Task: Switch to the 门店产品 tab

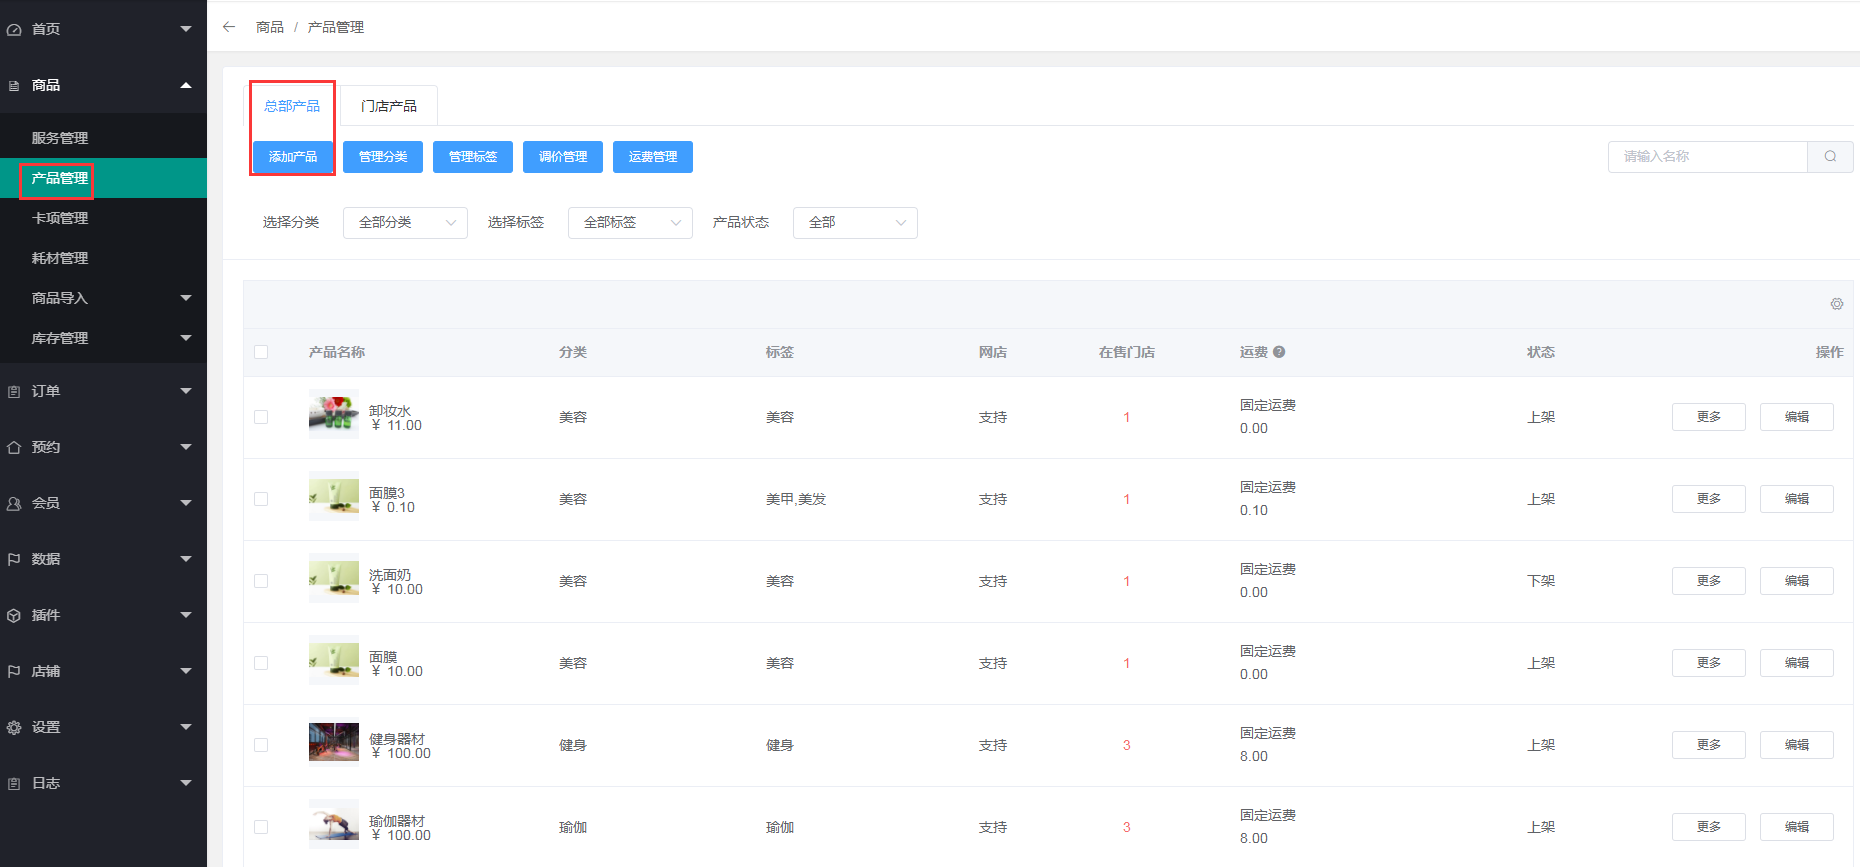Action: pos(389,106)
